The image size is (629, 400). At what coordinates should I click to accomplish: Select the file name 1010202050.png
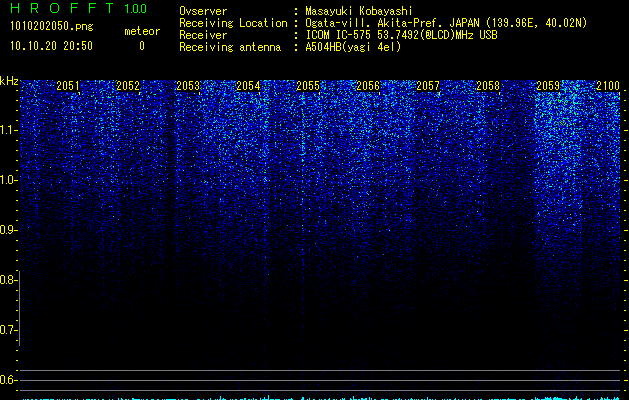click(52, 26)
